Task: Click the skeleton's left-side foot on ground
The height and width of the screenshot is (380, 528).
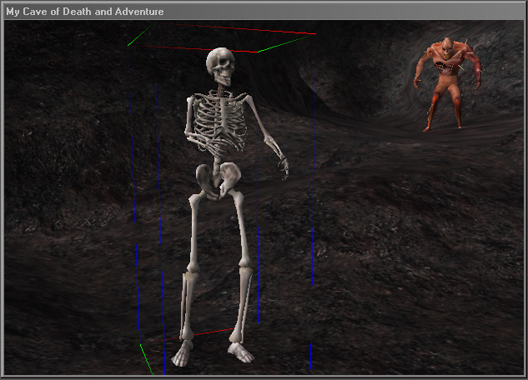Action: pyautogui.click(x=183, y=354)
